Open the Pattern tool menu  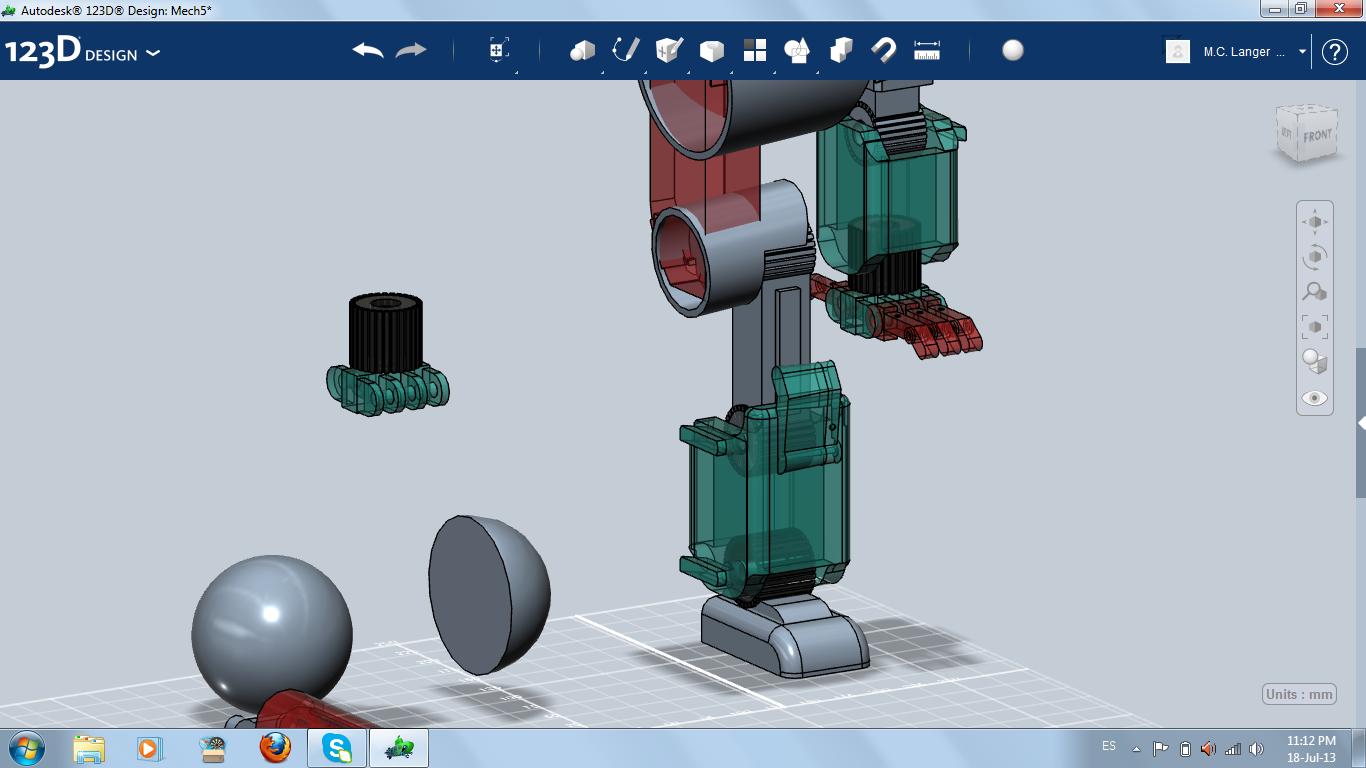coord(755,50)
